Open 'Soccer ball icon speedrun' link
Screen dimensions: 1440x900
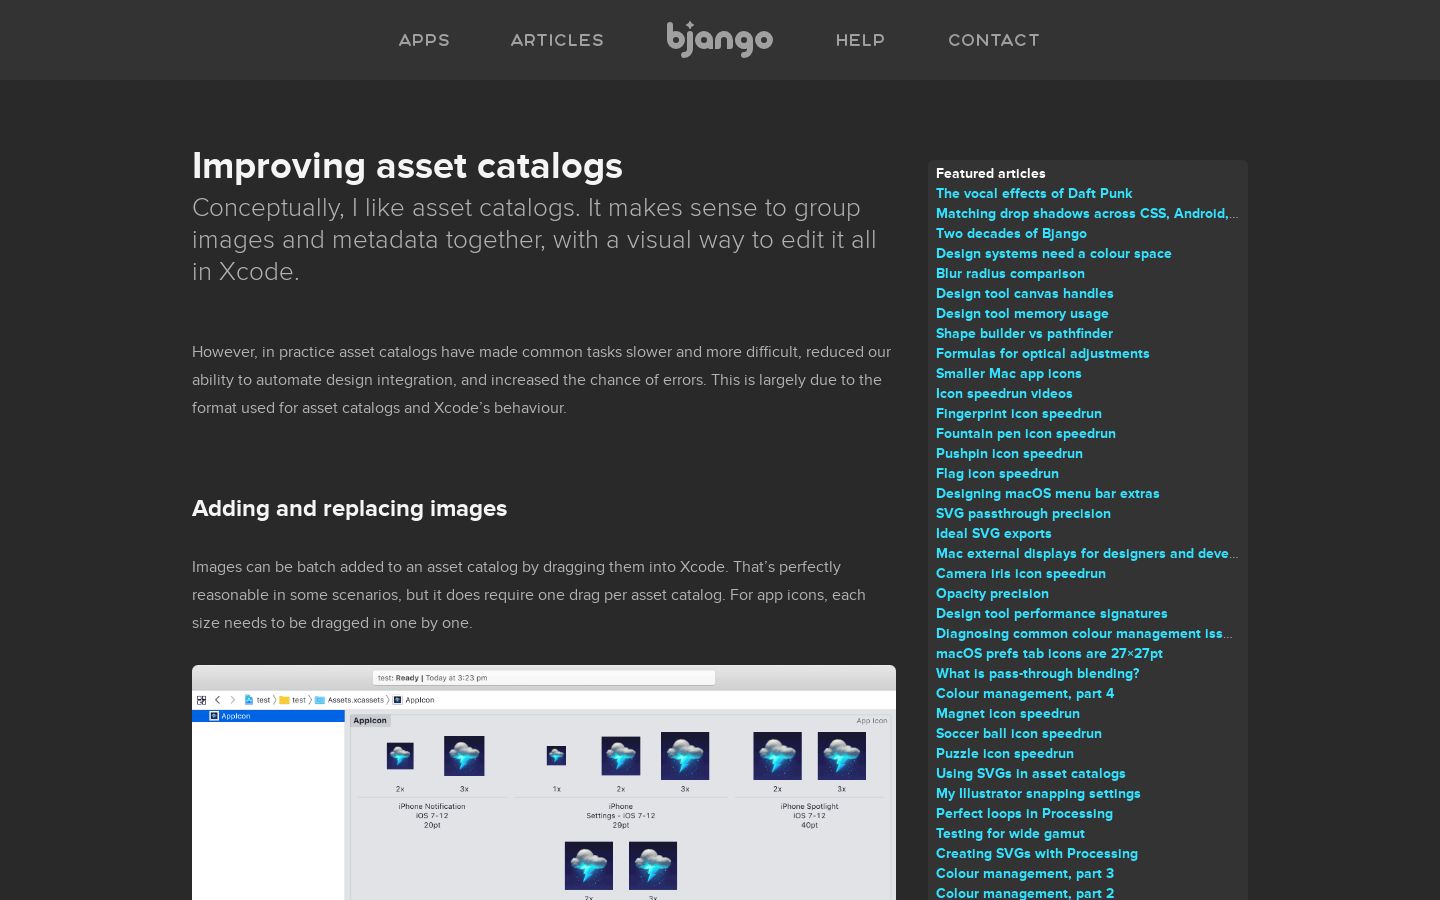pos(1018,733)
